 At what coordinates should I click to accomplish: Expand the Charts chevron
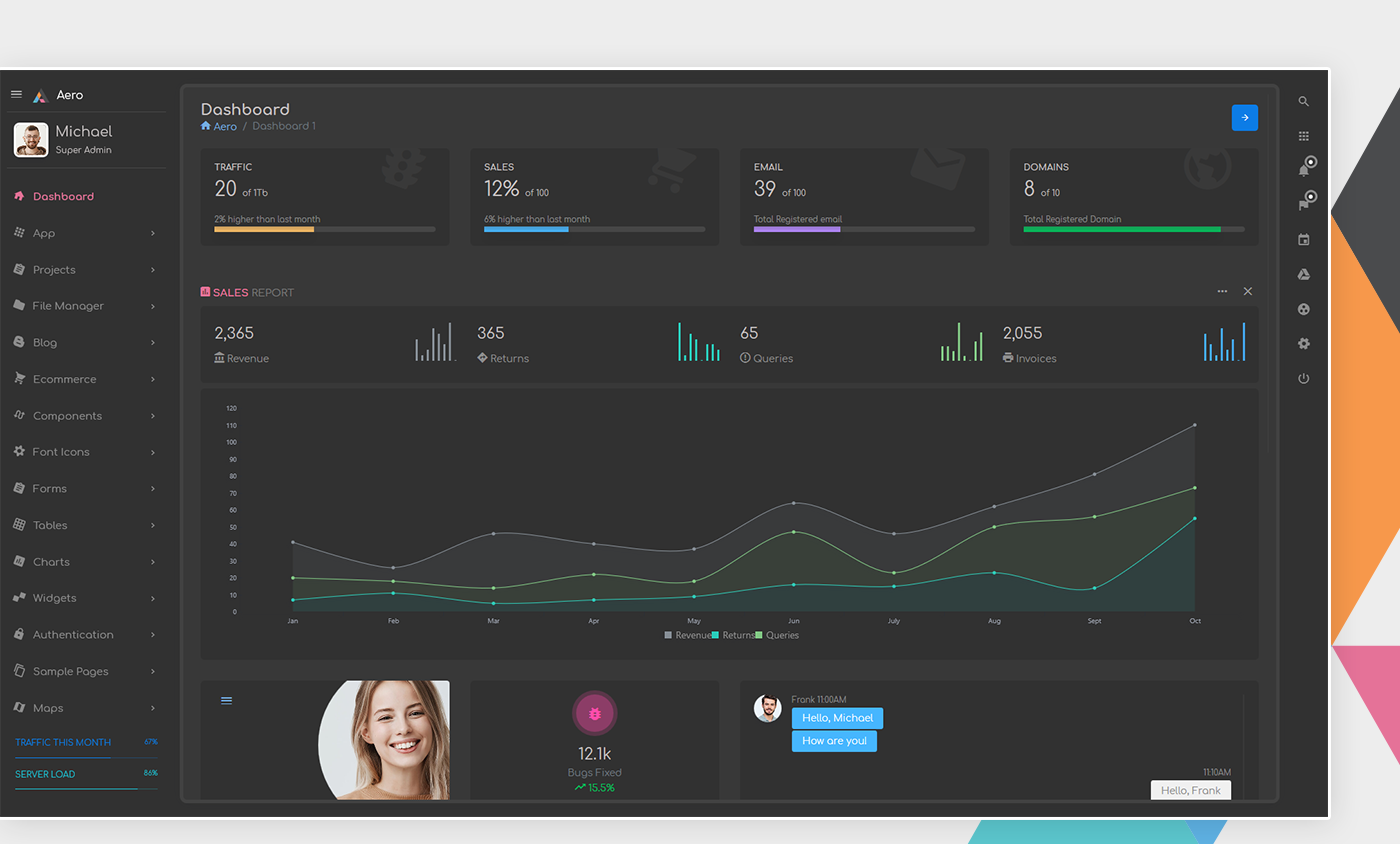(153, 562)
